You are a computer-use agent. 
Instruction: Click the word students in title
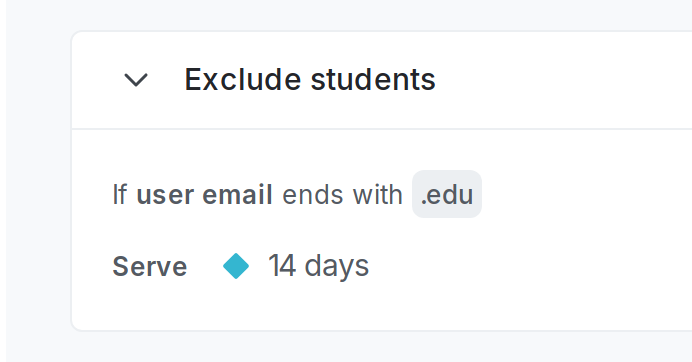click(373, 80)
